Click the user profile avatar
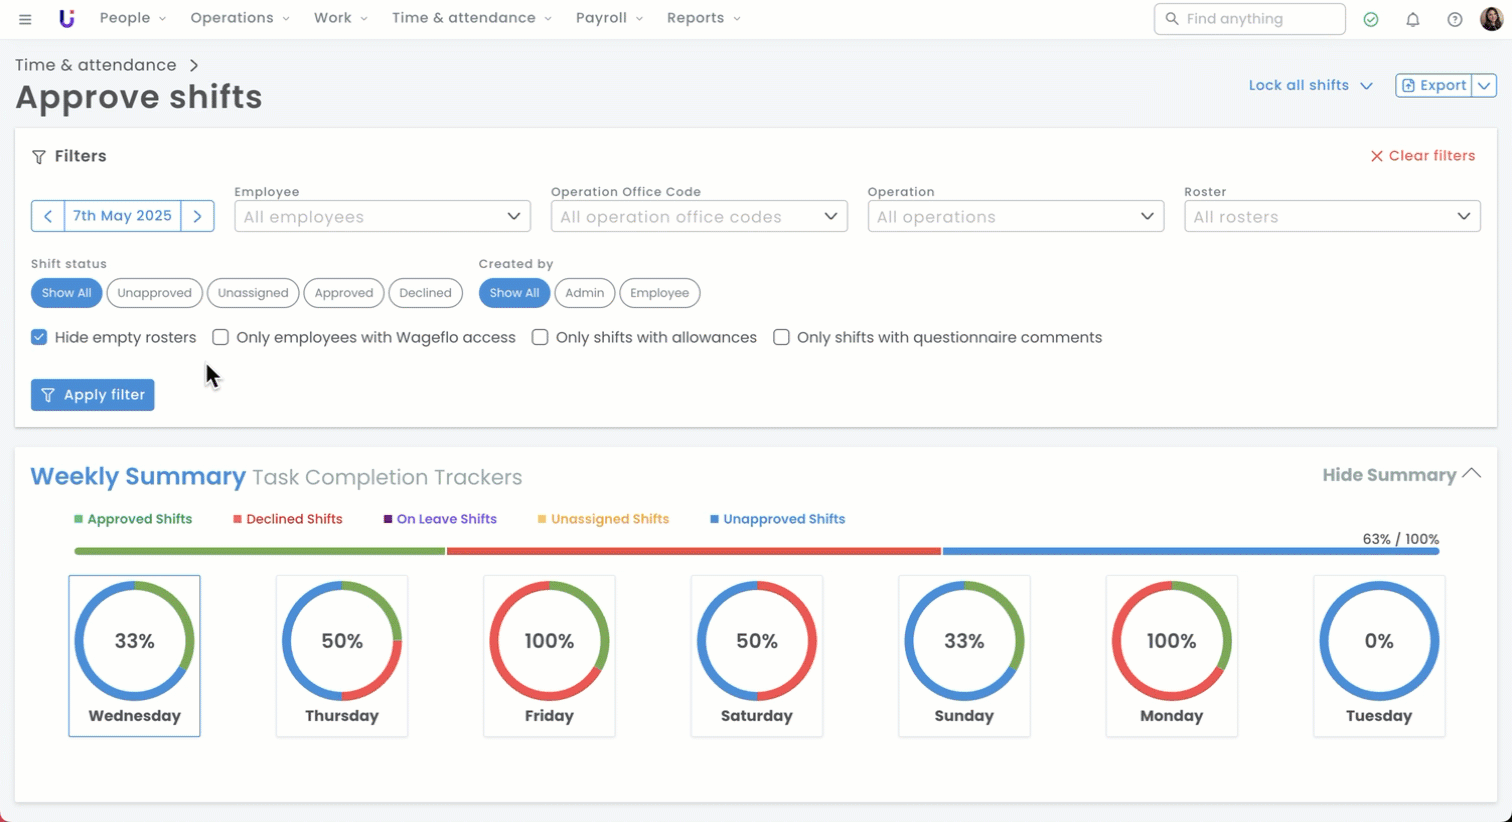The height and width of the screenshot is (822, 1512). [x=1491, y=19]
